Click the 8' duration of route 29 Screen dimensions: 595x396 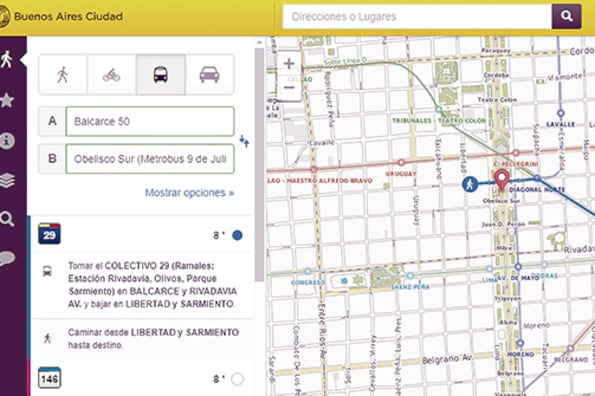point(219,235)
